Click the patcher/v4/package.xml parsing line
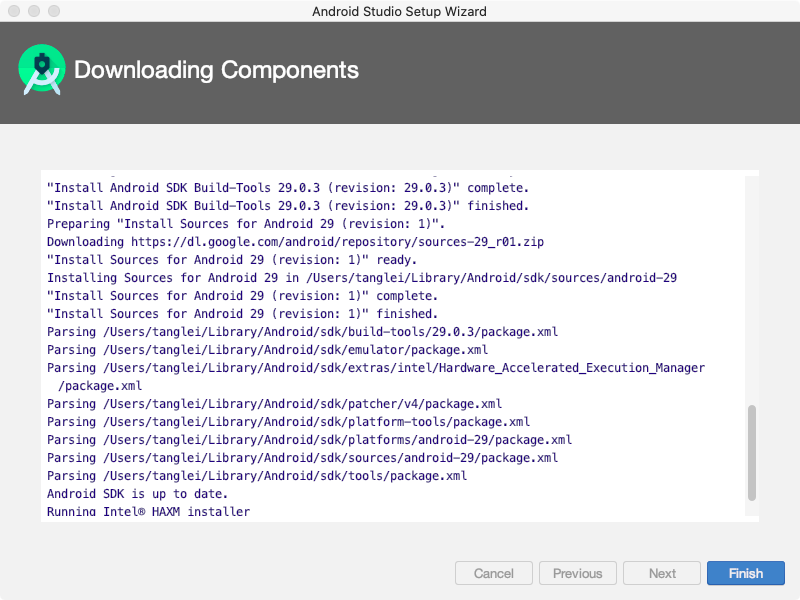Viewport: 800px width, 600px height. tap(274, 404)
